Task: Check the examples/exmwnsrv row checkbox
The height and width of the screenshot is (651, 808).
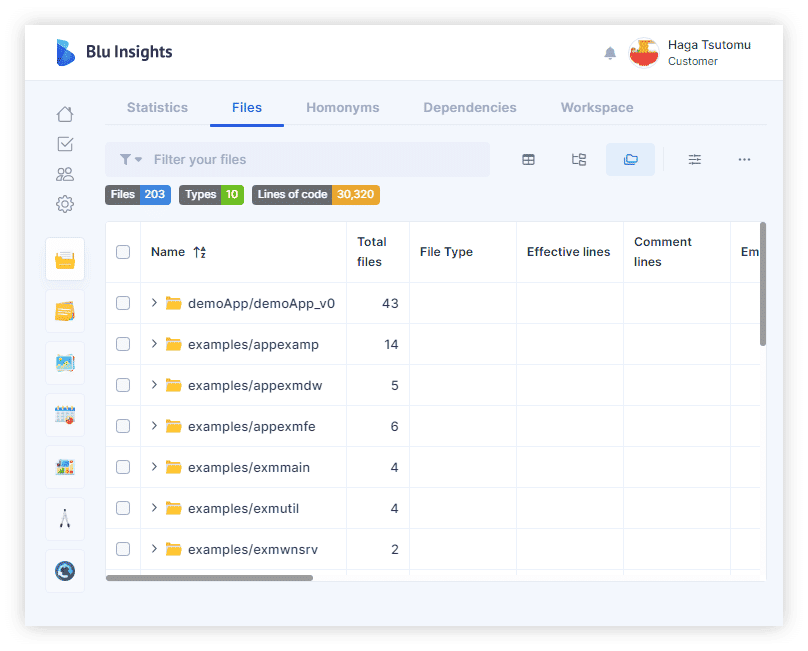Action: pos(123,549)
